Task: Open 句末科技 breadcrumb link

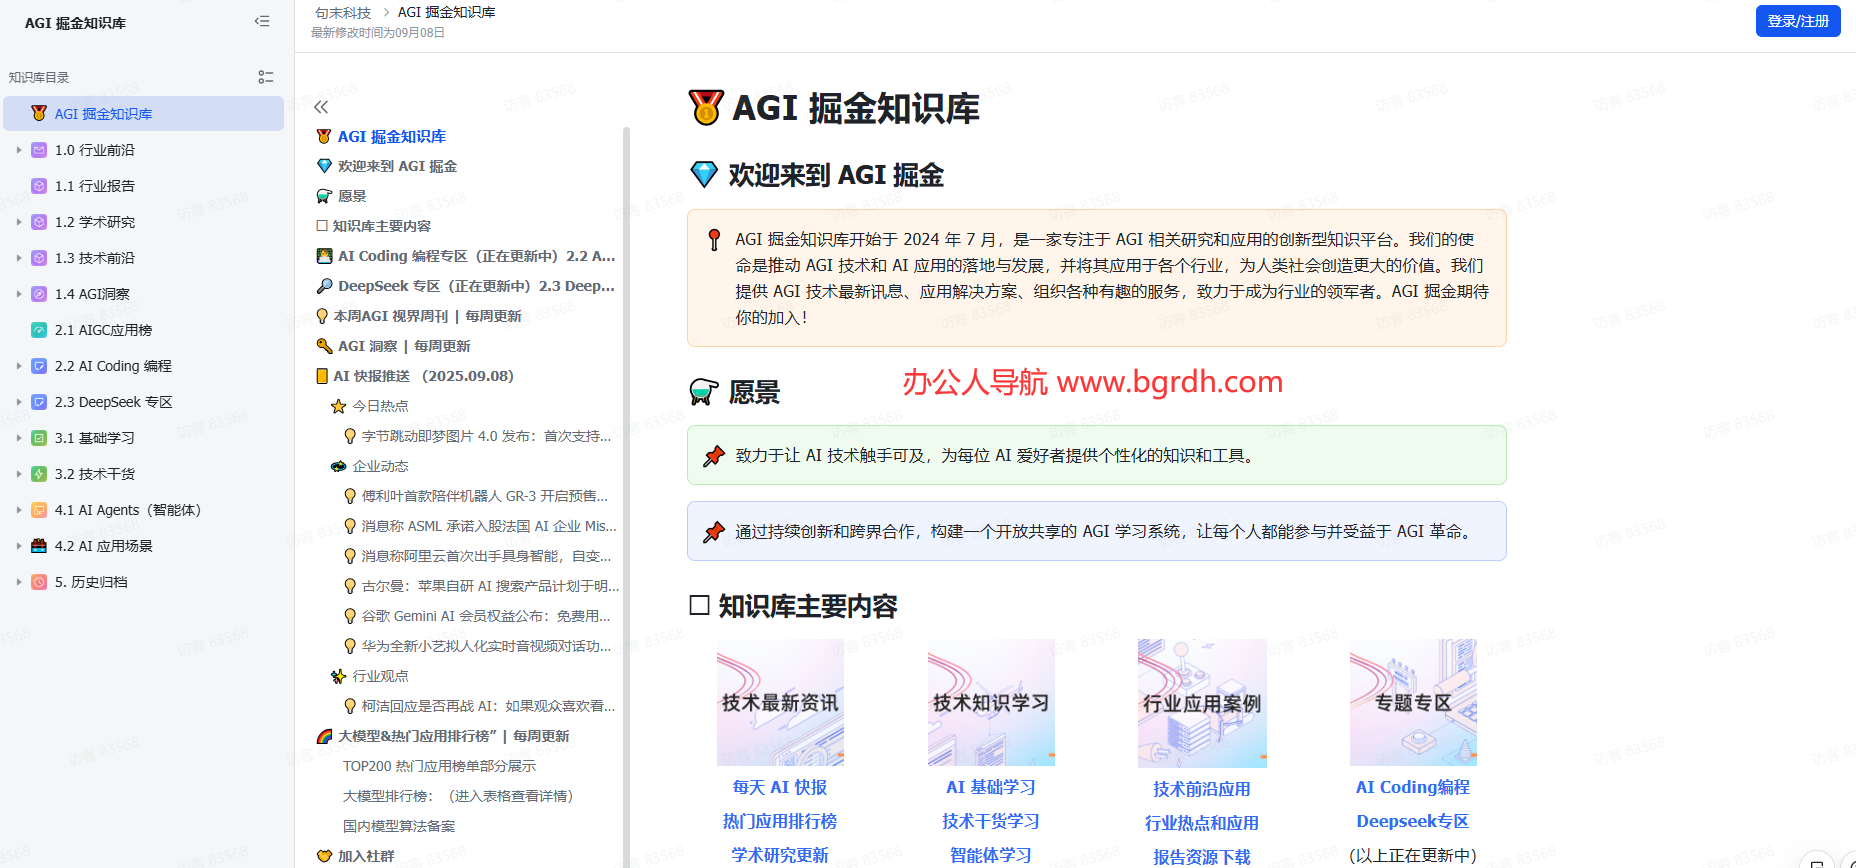Action: [343, 13]
